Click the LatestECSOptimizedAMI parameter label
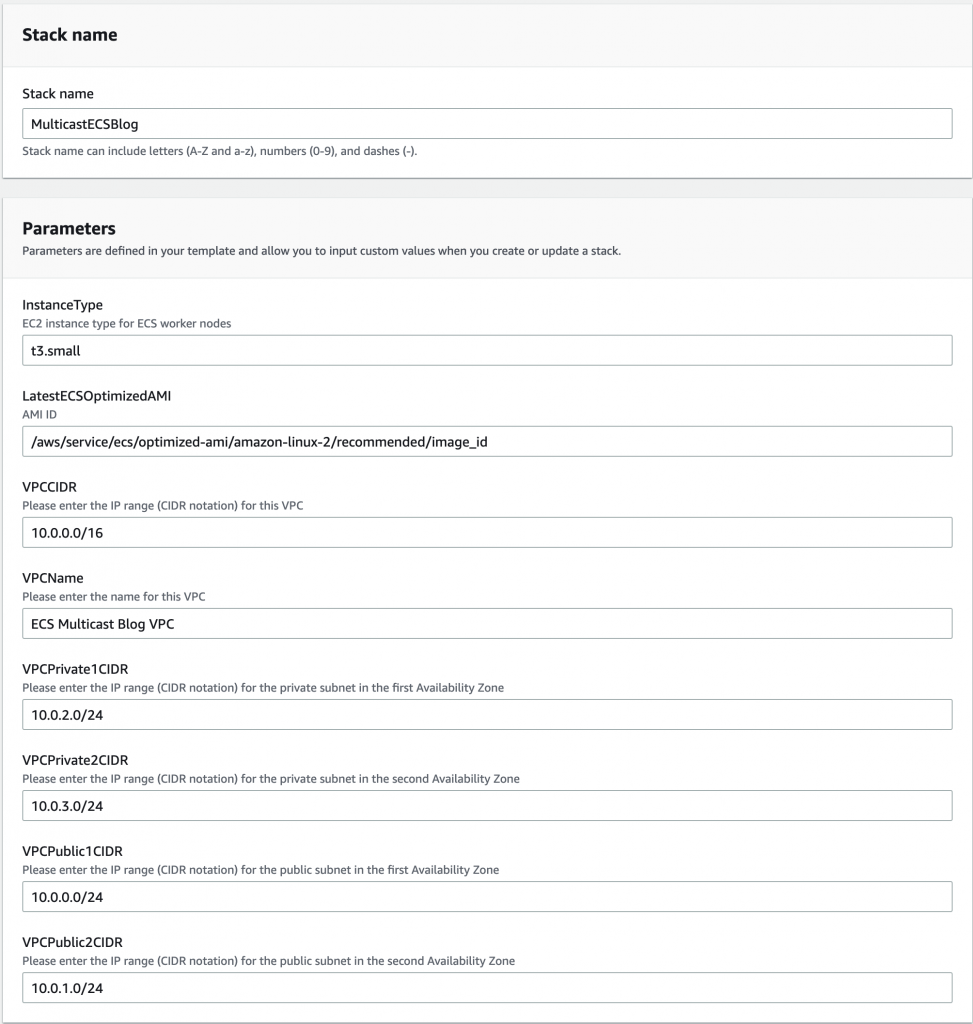973x1024 pixels. coord(95,395)
